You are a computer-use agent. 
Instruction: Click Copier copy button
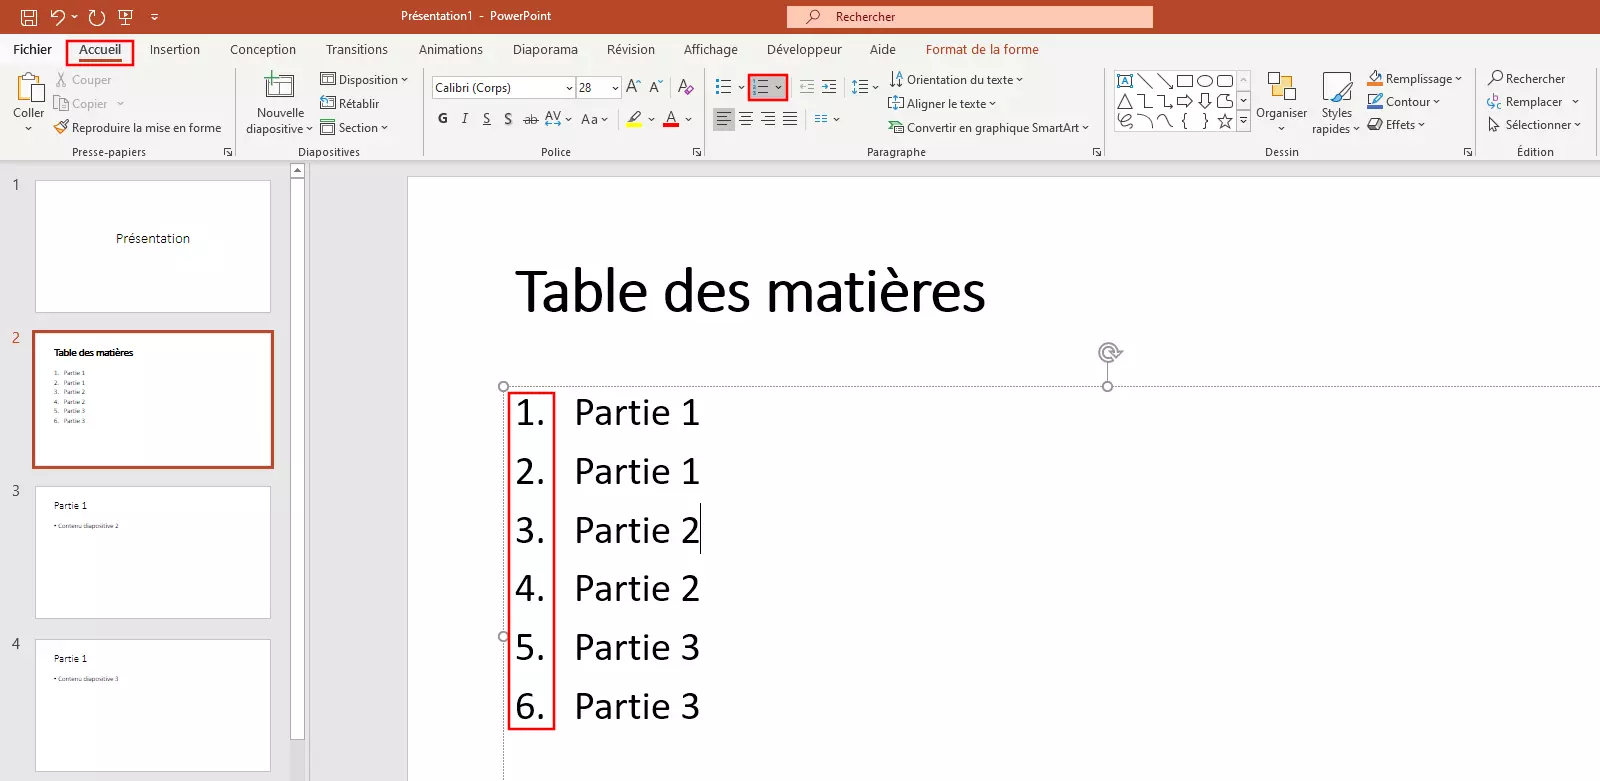coord(81,104)
